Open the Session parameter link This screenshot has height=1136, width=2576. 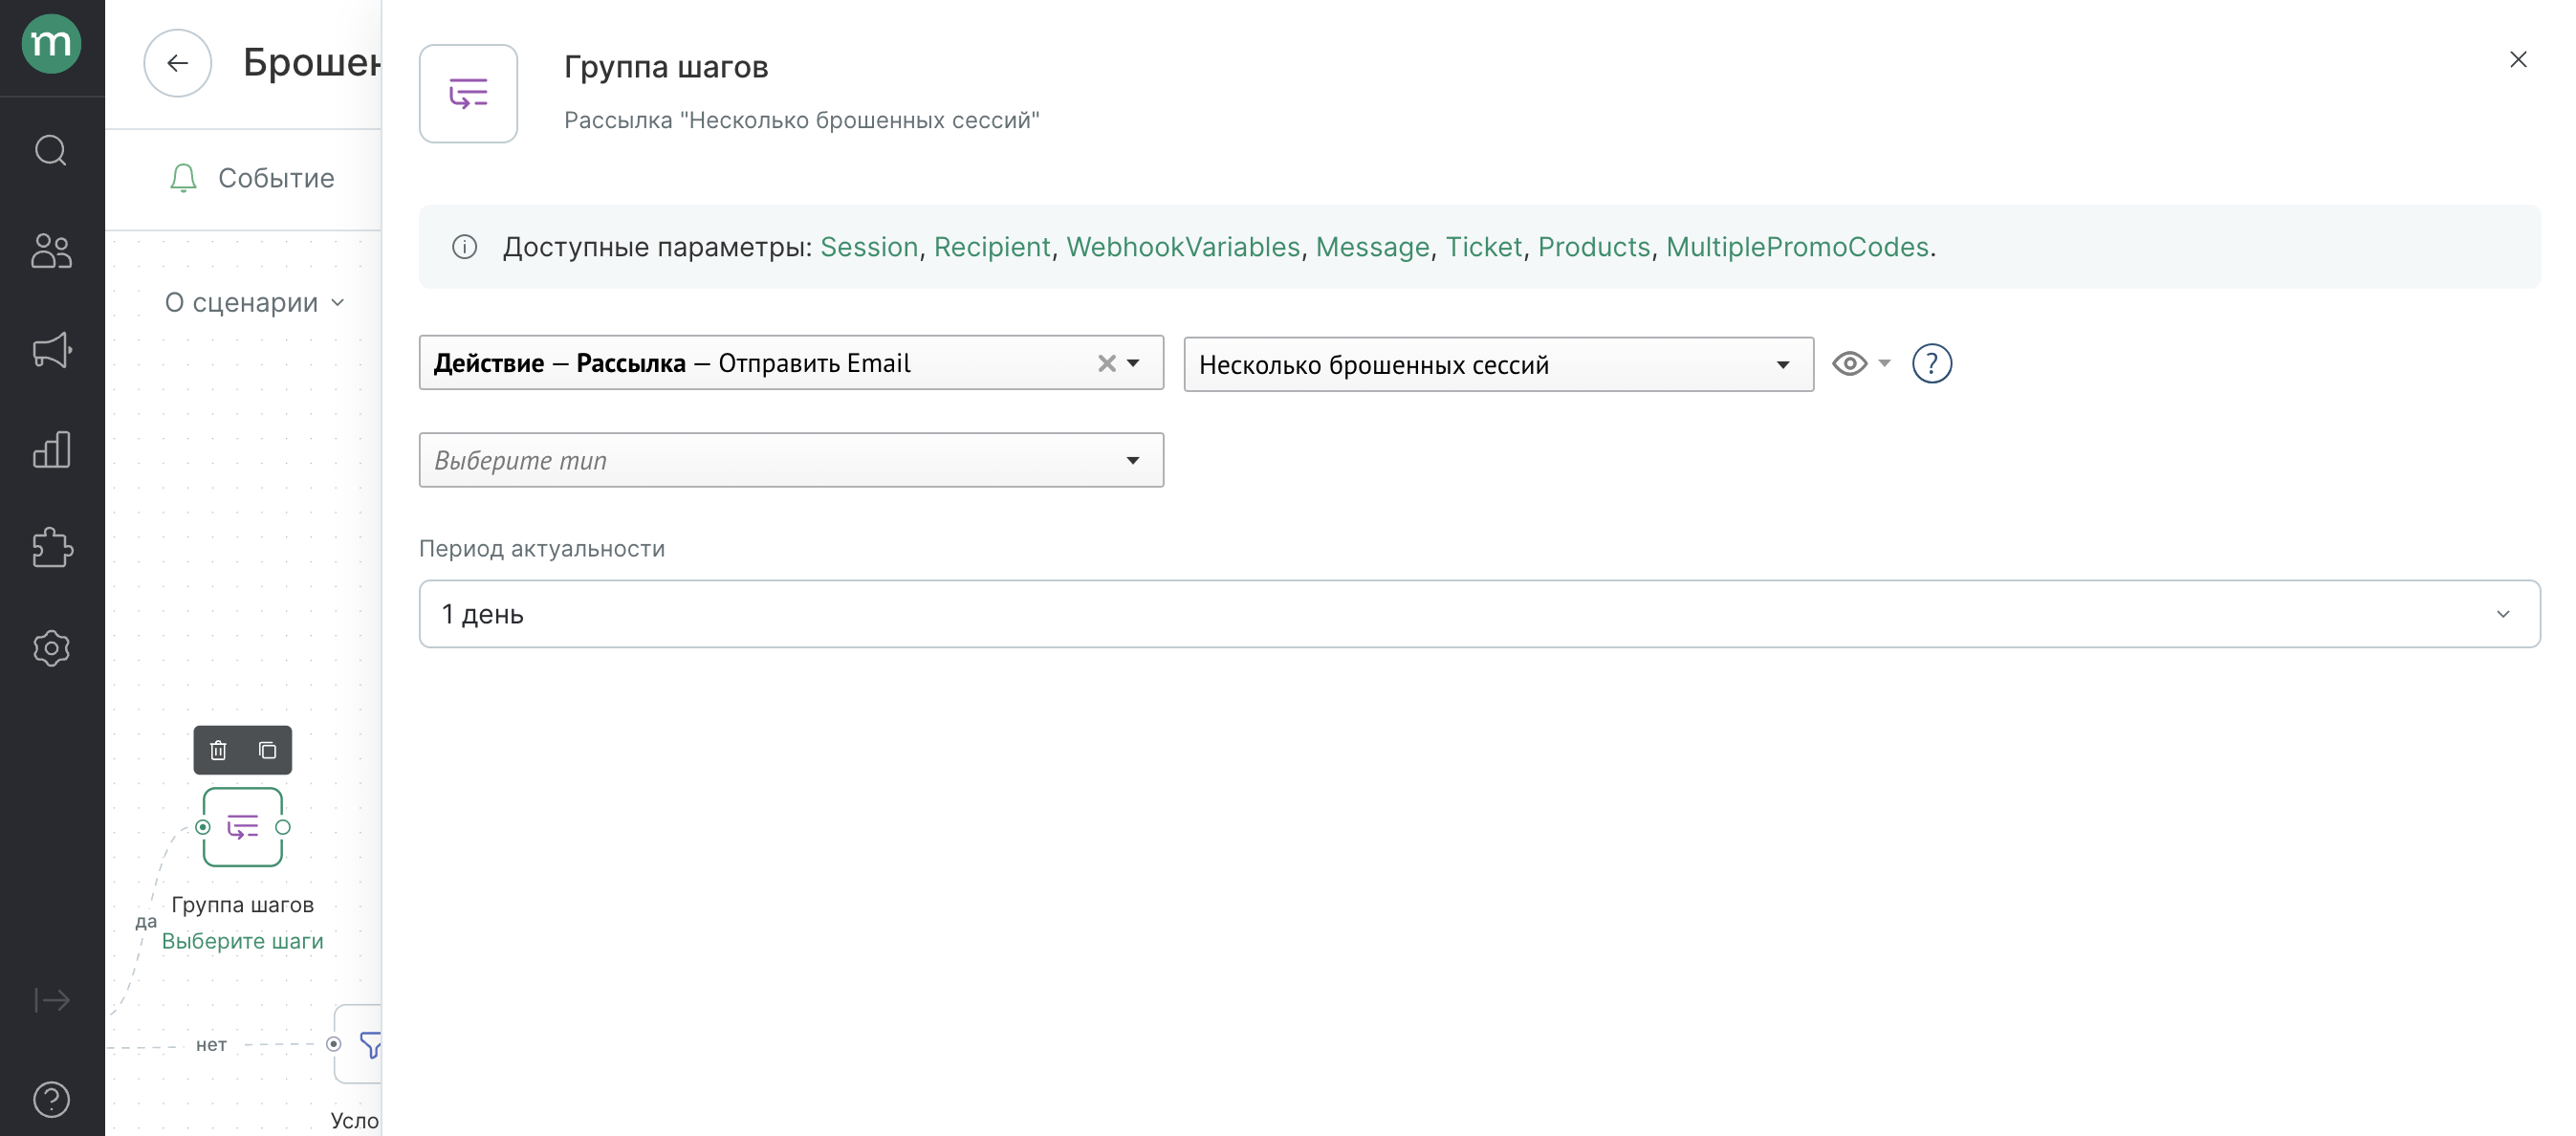point(869,247)
